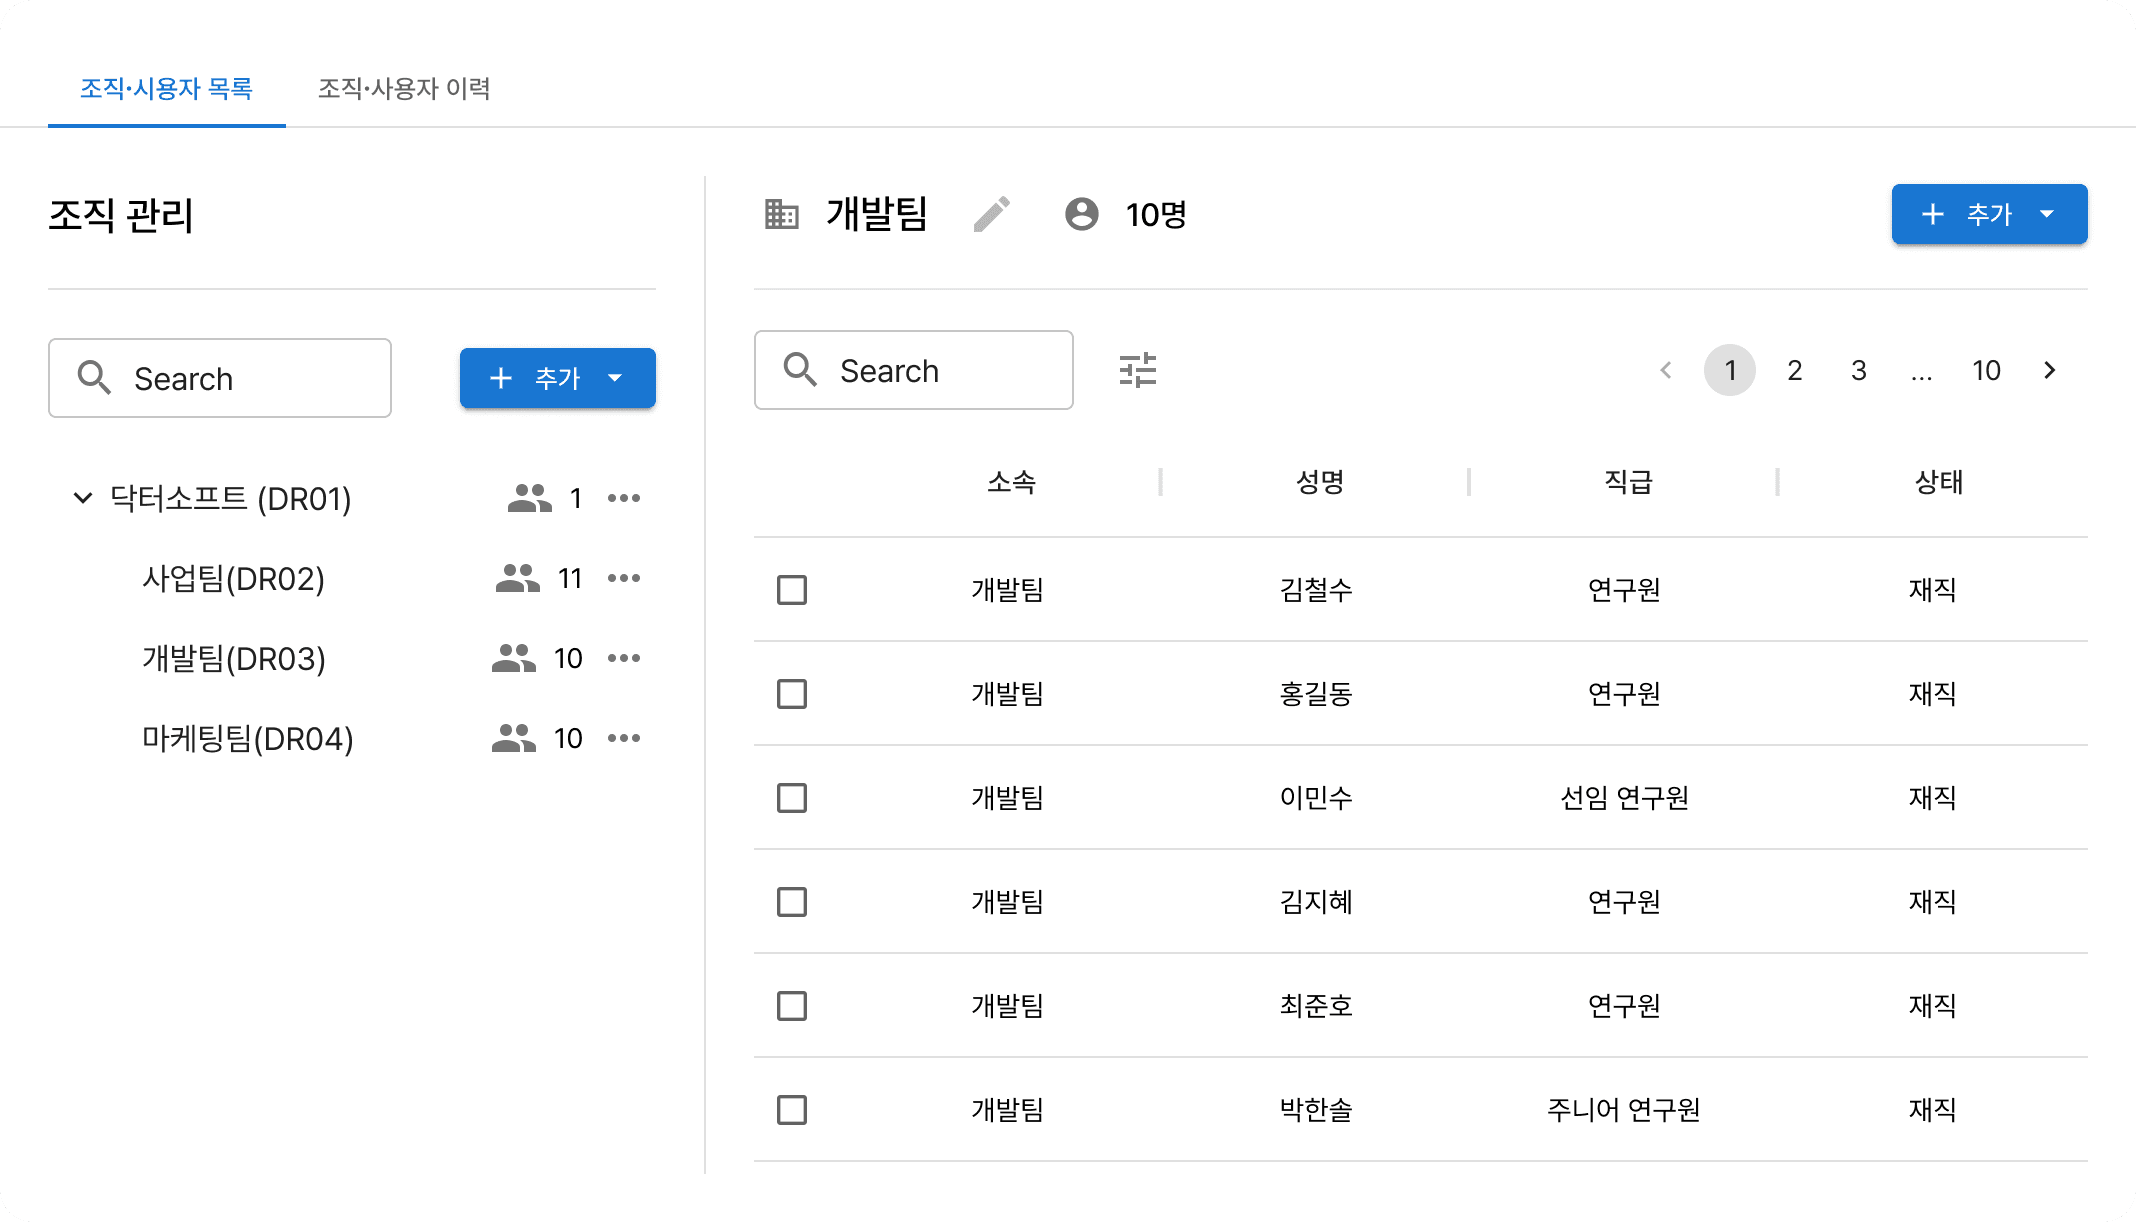Image resolution: width=2136 pixels, height=1222 pixels.
Task: Switch to the 조직·사용자 이력 tab
Action: (x=404, y=89)
